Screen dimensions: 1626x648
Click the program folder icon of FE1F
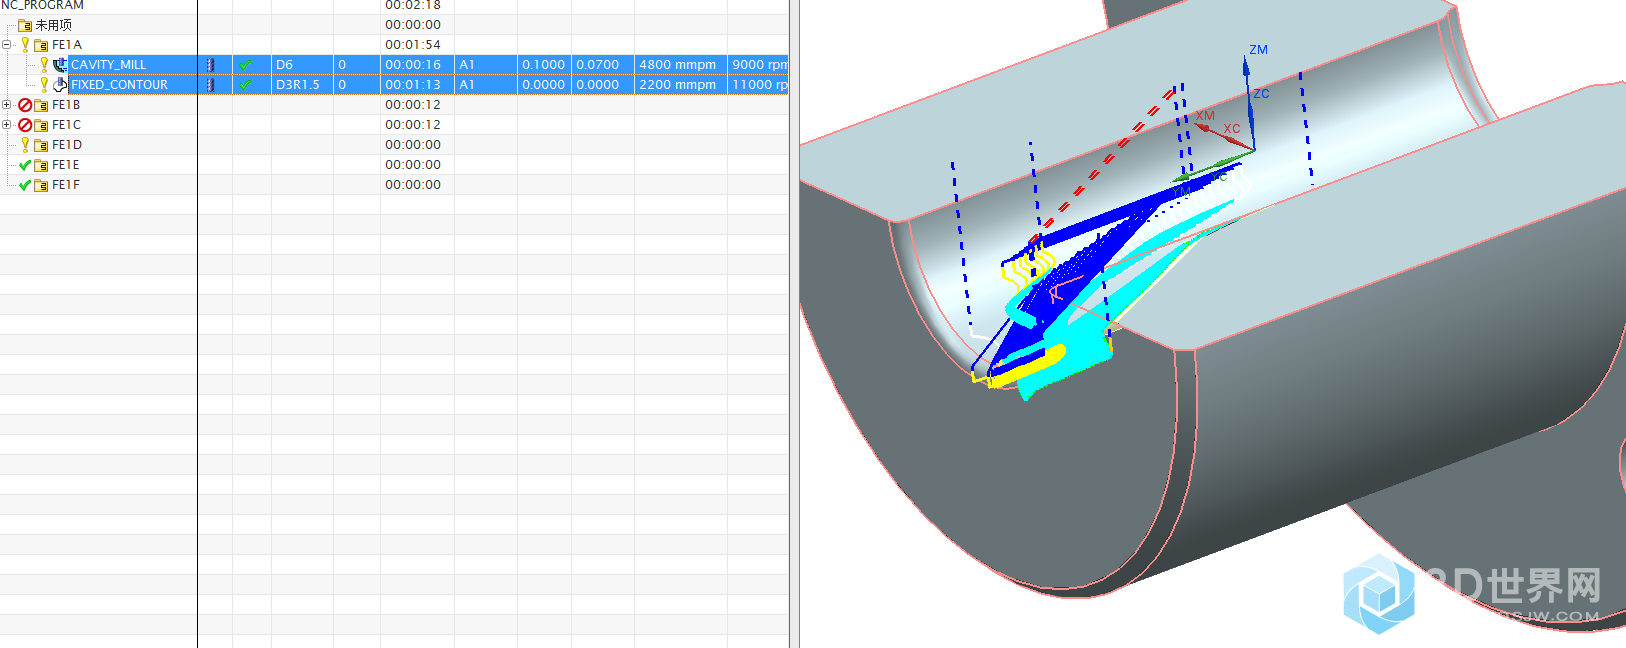click(41, 185)
